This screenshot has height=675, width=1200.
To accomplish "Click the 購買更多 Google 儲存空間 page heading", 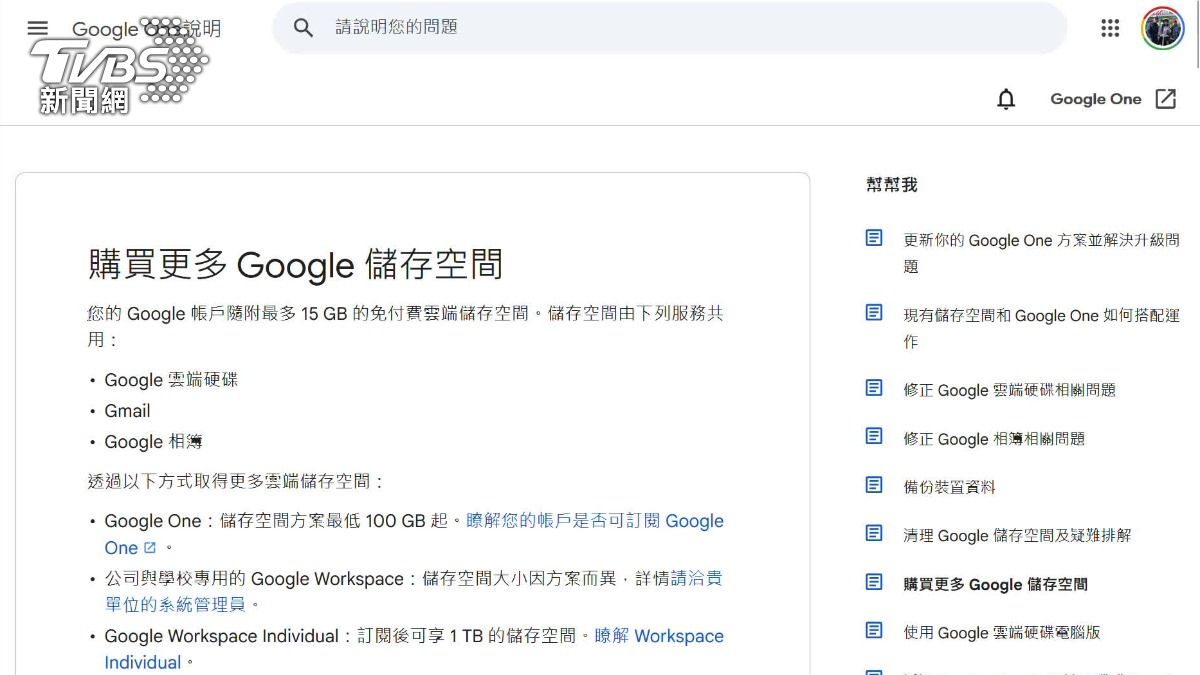I will pyautogui.click(x=295, y=265).
